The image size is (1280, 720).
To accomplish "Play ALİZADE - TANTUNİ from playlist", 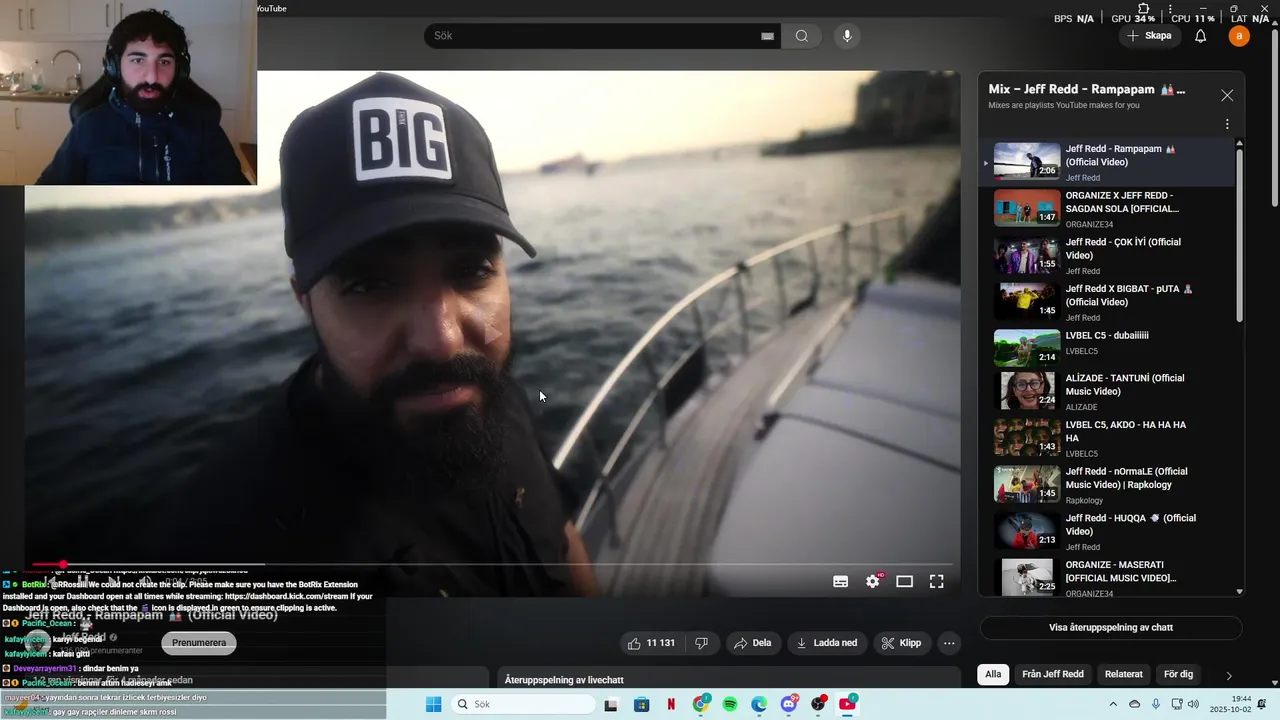I will 1108,391.
